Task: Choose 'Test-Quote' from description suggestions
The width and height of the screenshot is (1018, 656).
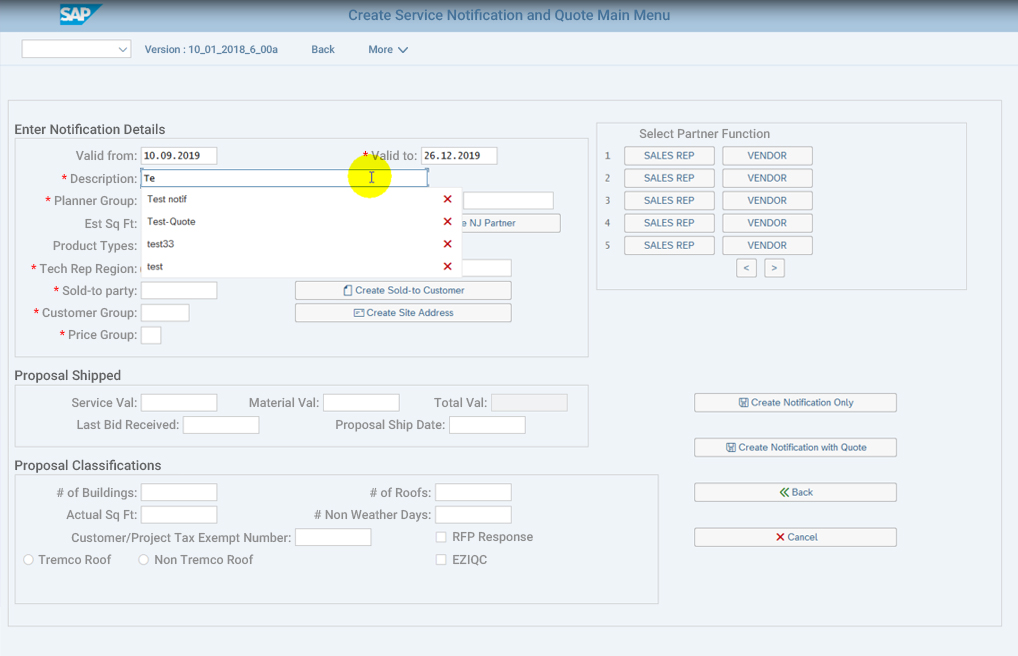Action: 172,222
